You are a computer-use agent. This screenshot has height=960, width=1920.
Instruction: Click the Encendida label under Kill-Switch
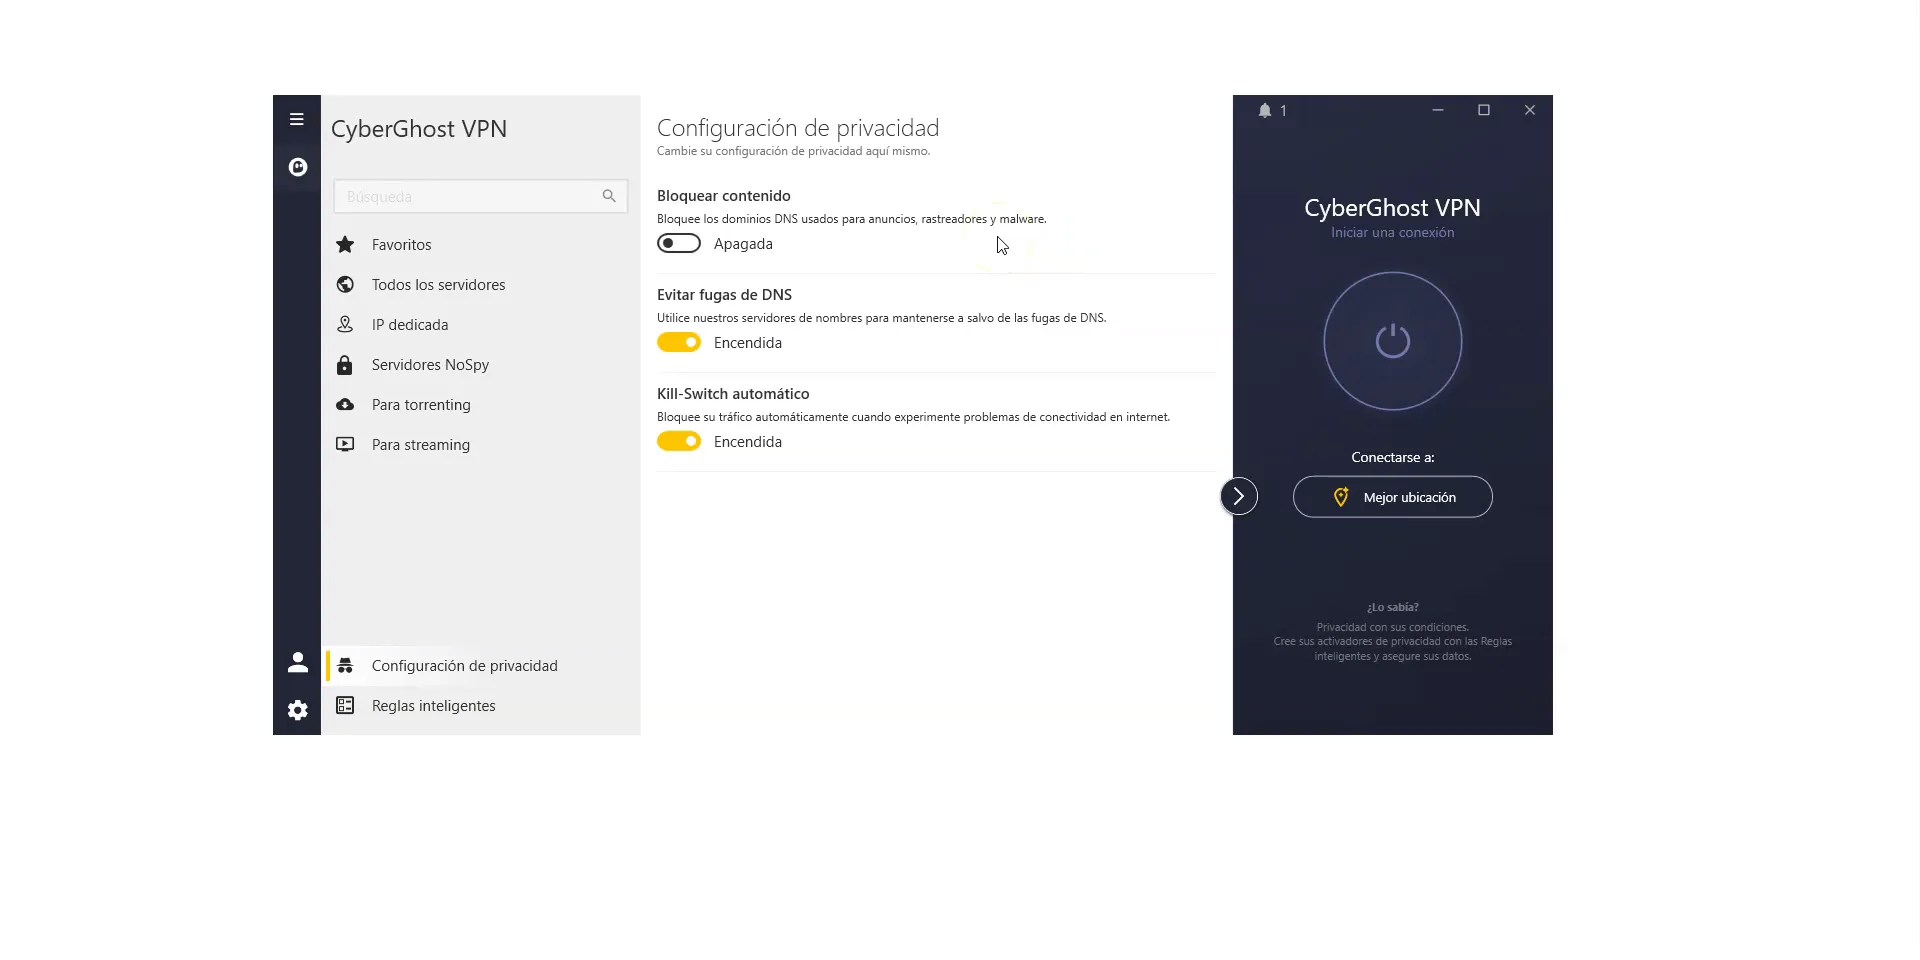tap(748, 442)
